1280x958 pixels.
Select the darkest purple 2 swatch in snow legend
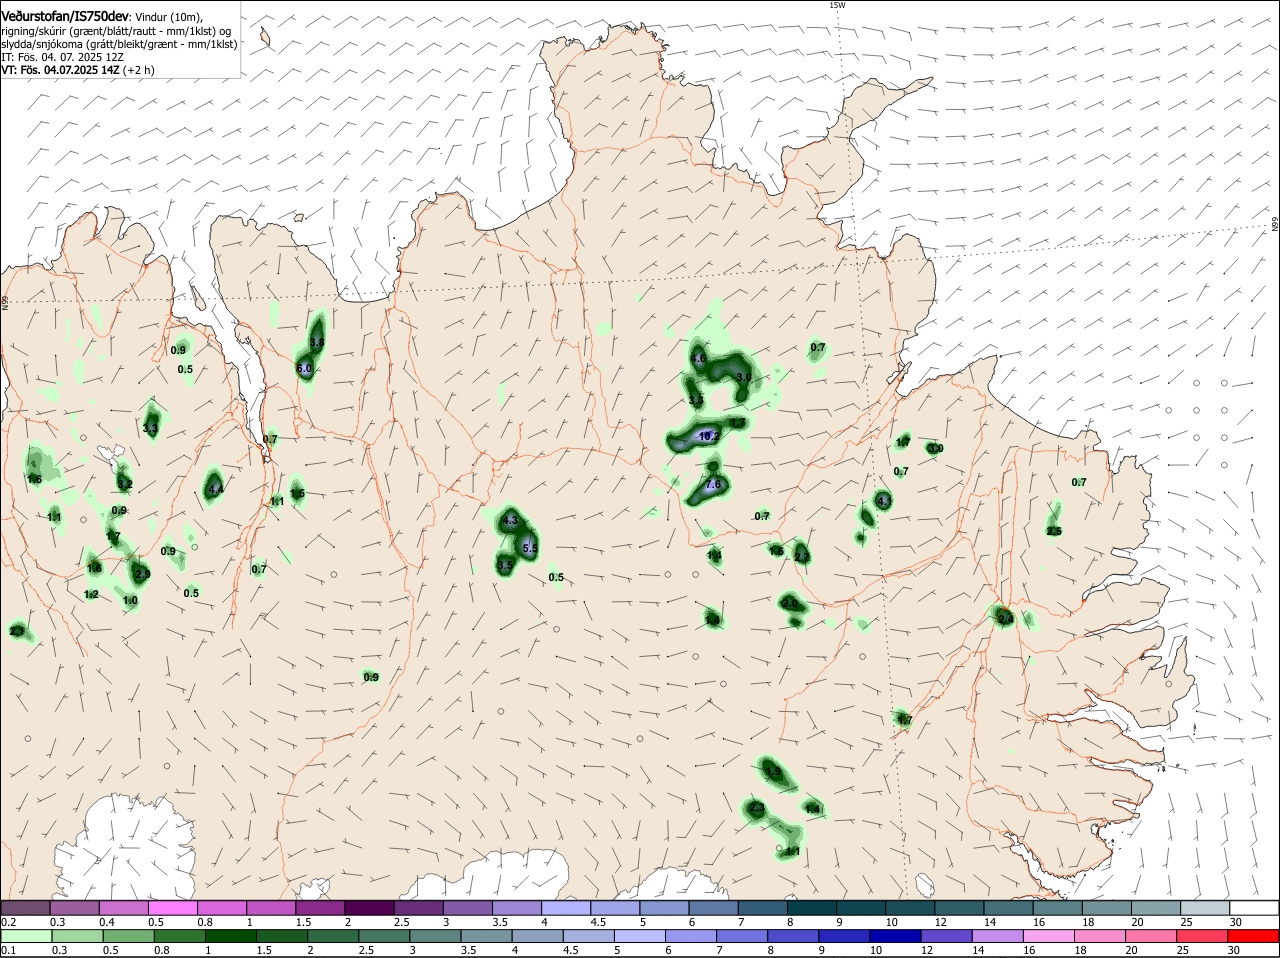click(x=370, y=907)
